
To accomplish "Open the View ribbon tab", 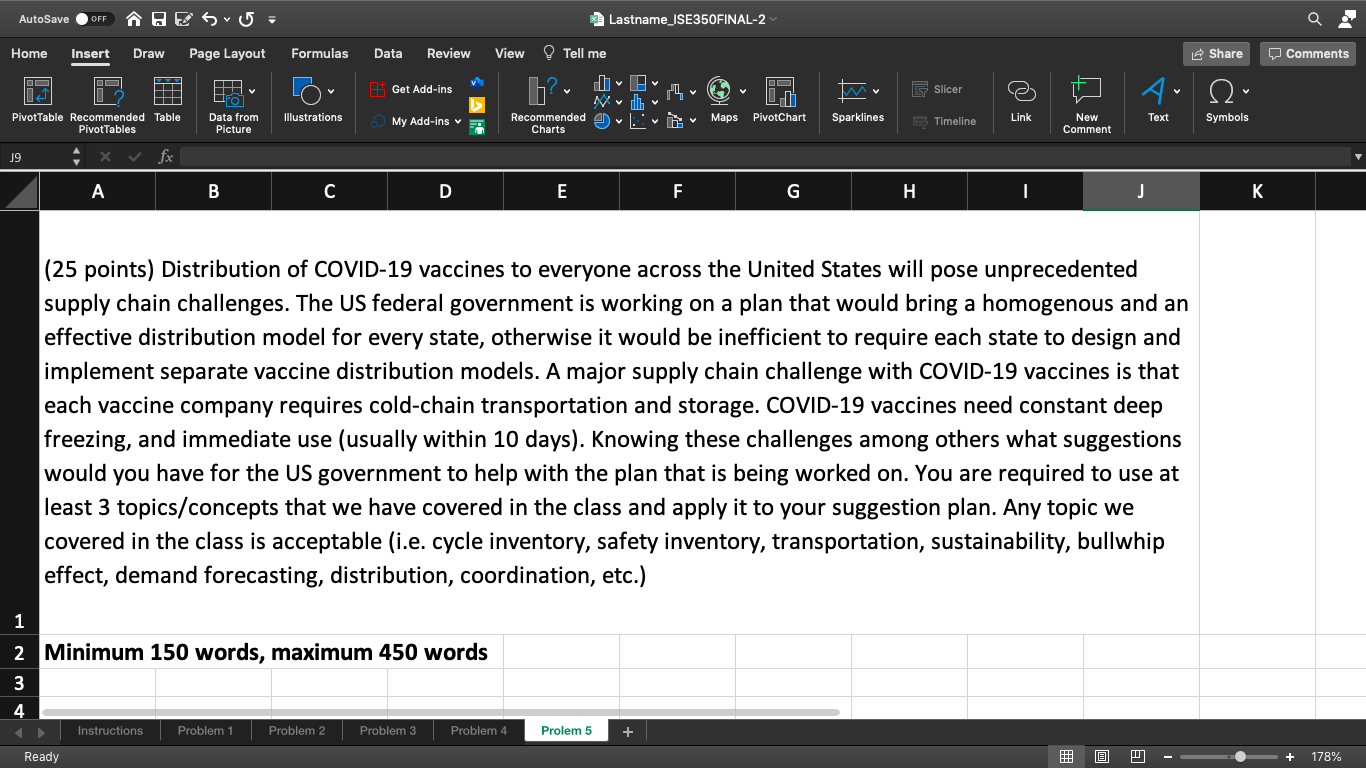I will (510, 53).
